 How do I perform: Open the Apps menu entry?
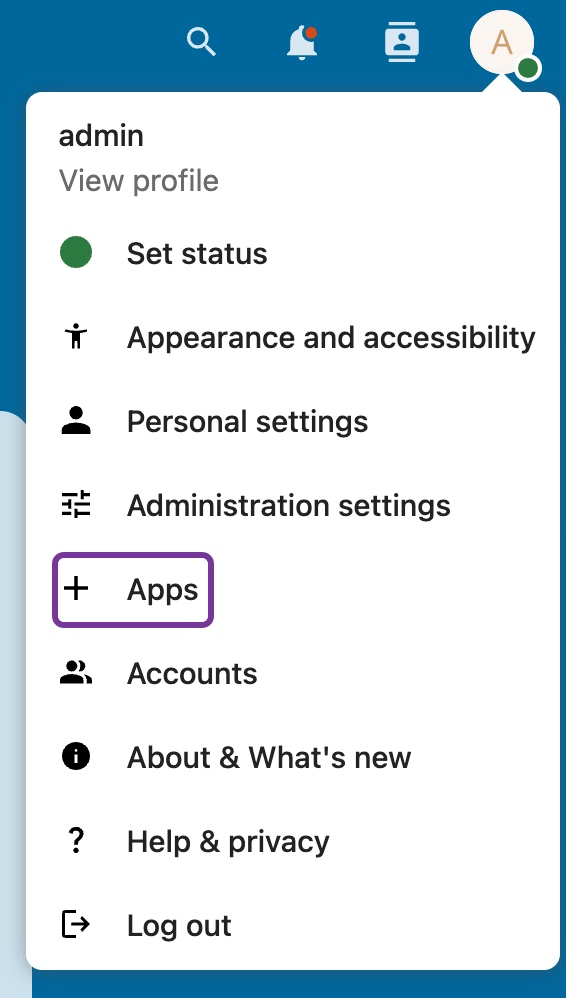[x=132, y=589]
